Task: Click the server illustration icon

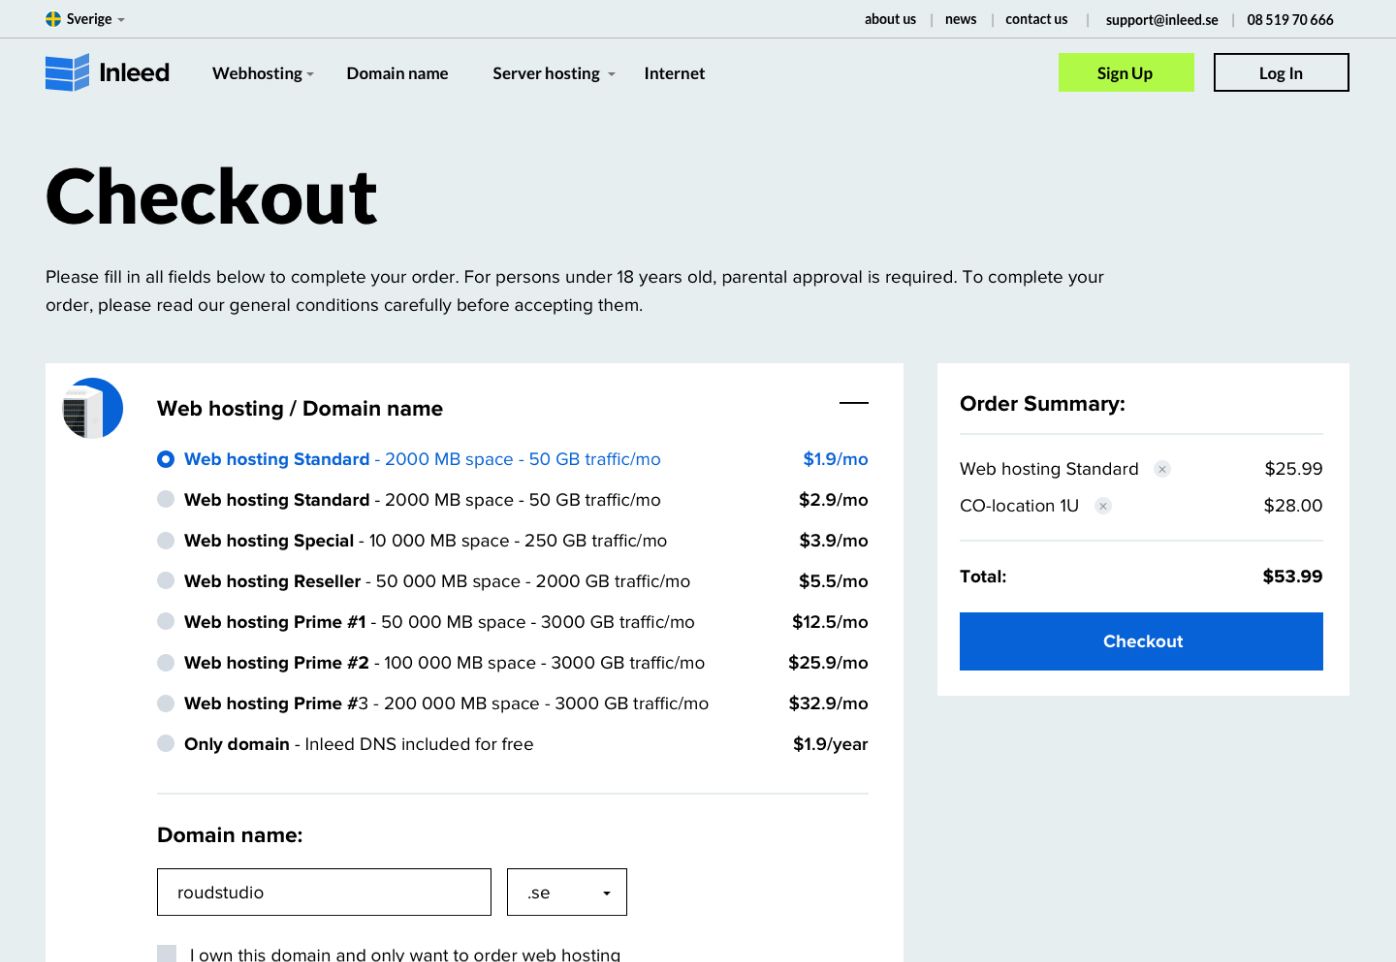Action: [90, 408]
